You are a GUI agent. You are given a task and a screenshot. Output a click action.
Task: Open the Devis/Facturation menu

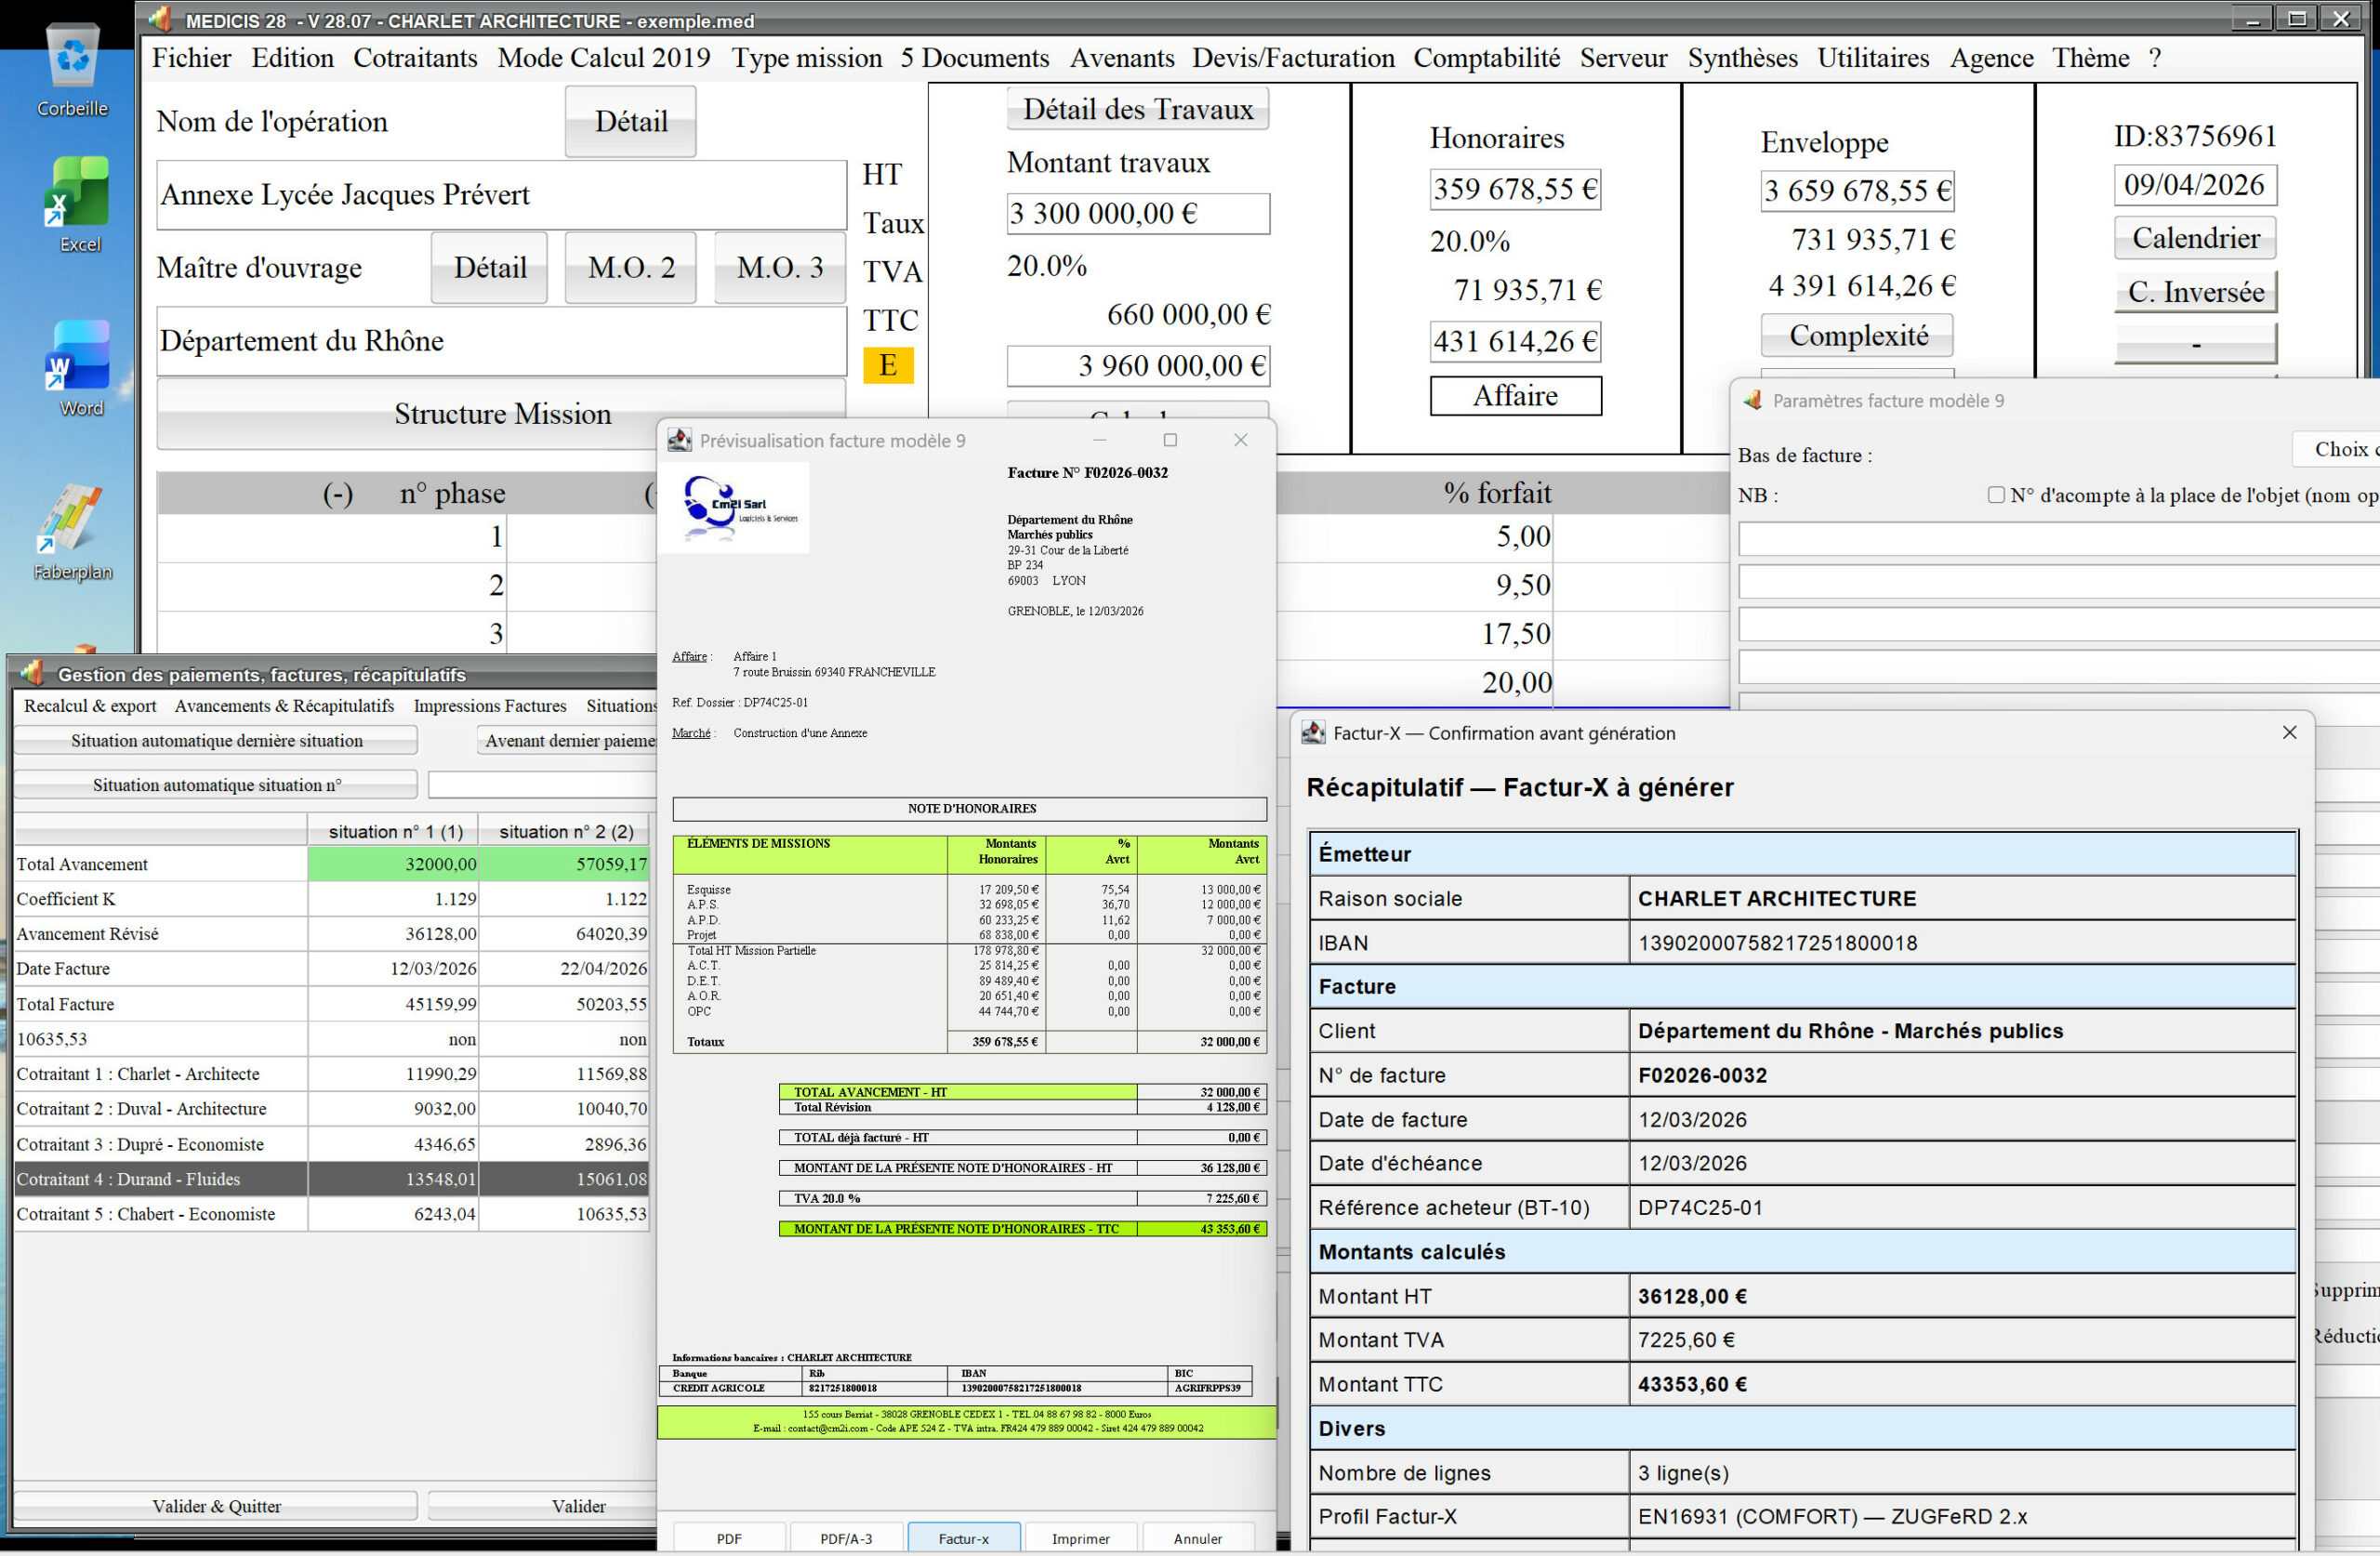(x=1293, y=58)
